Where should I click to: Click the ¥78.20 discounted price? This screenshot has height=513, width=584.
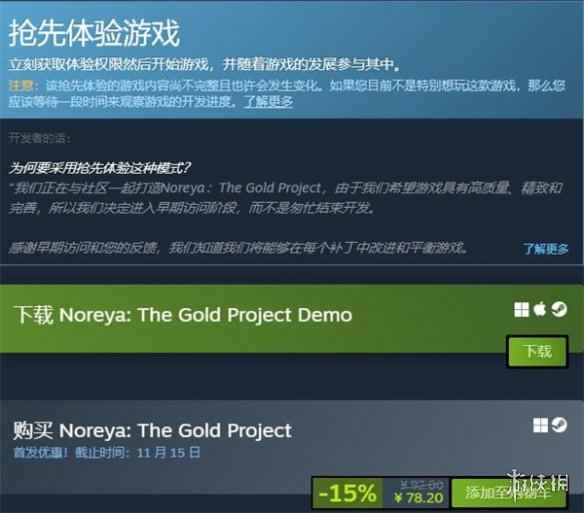(x=418, y=498)
